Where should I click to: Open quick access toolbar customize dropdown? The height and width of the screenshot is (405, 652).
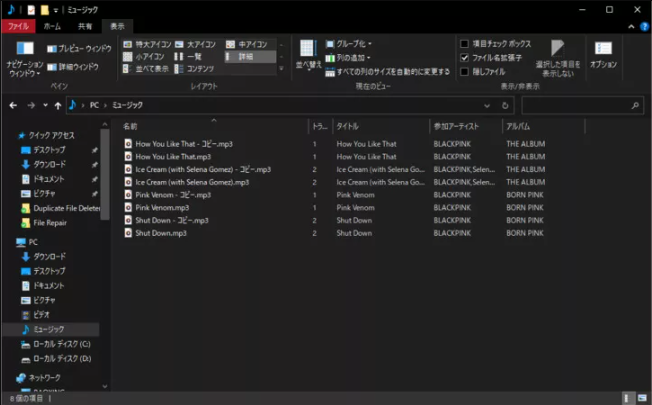pyautogui.click(x=55, y=10)
